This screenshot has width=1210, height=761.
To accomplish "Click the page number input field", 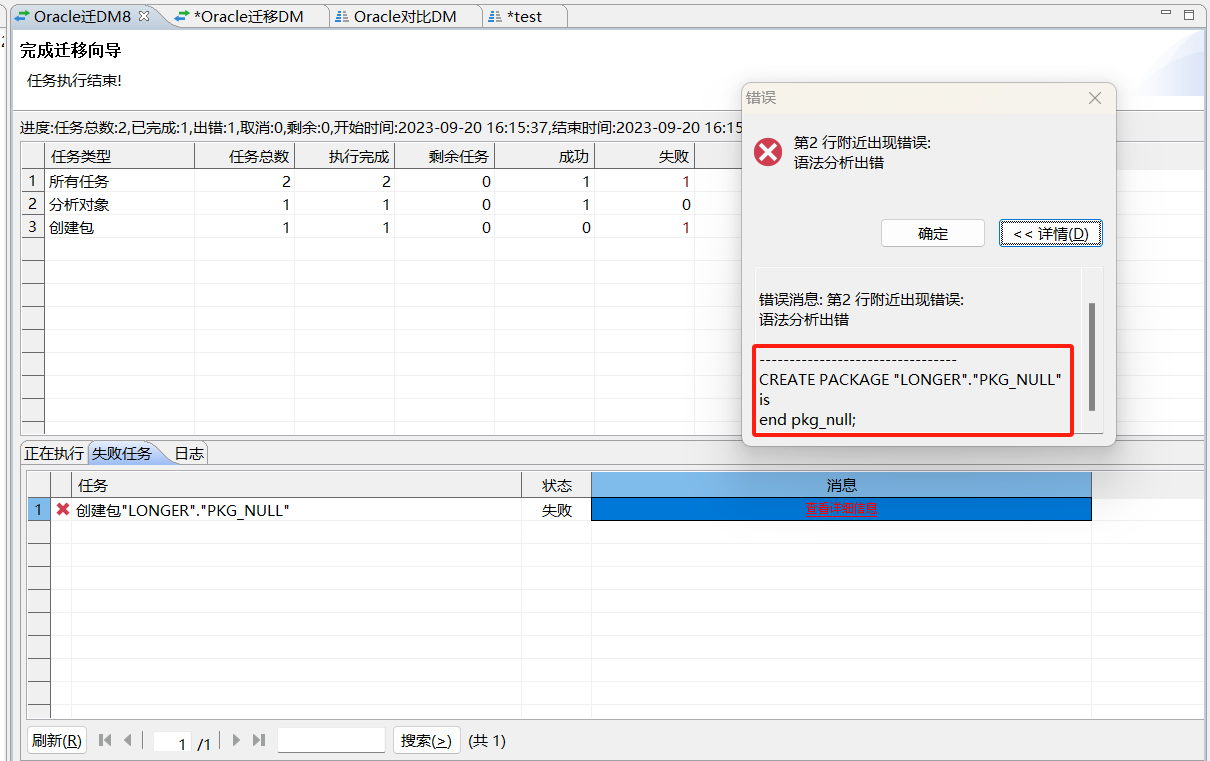I will [x=170, y=740].
